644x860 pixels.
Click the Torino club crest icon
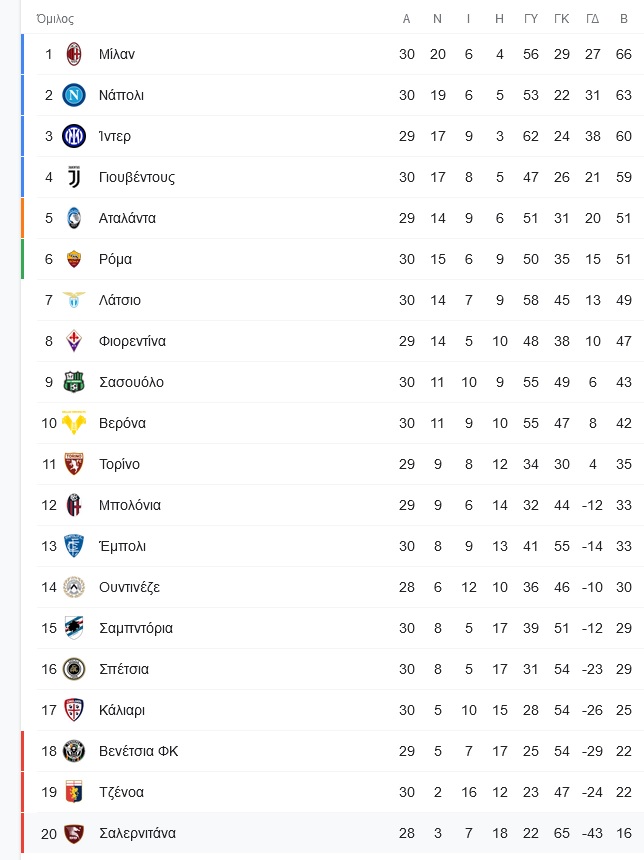74,464
